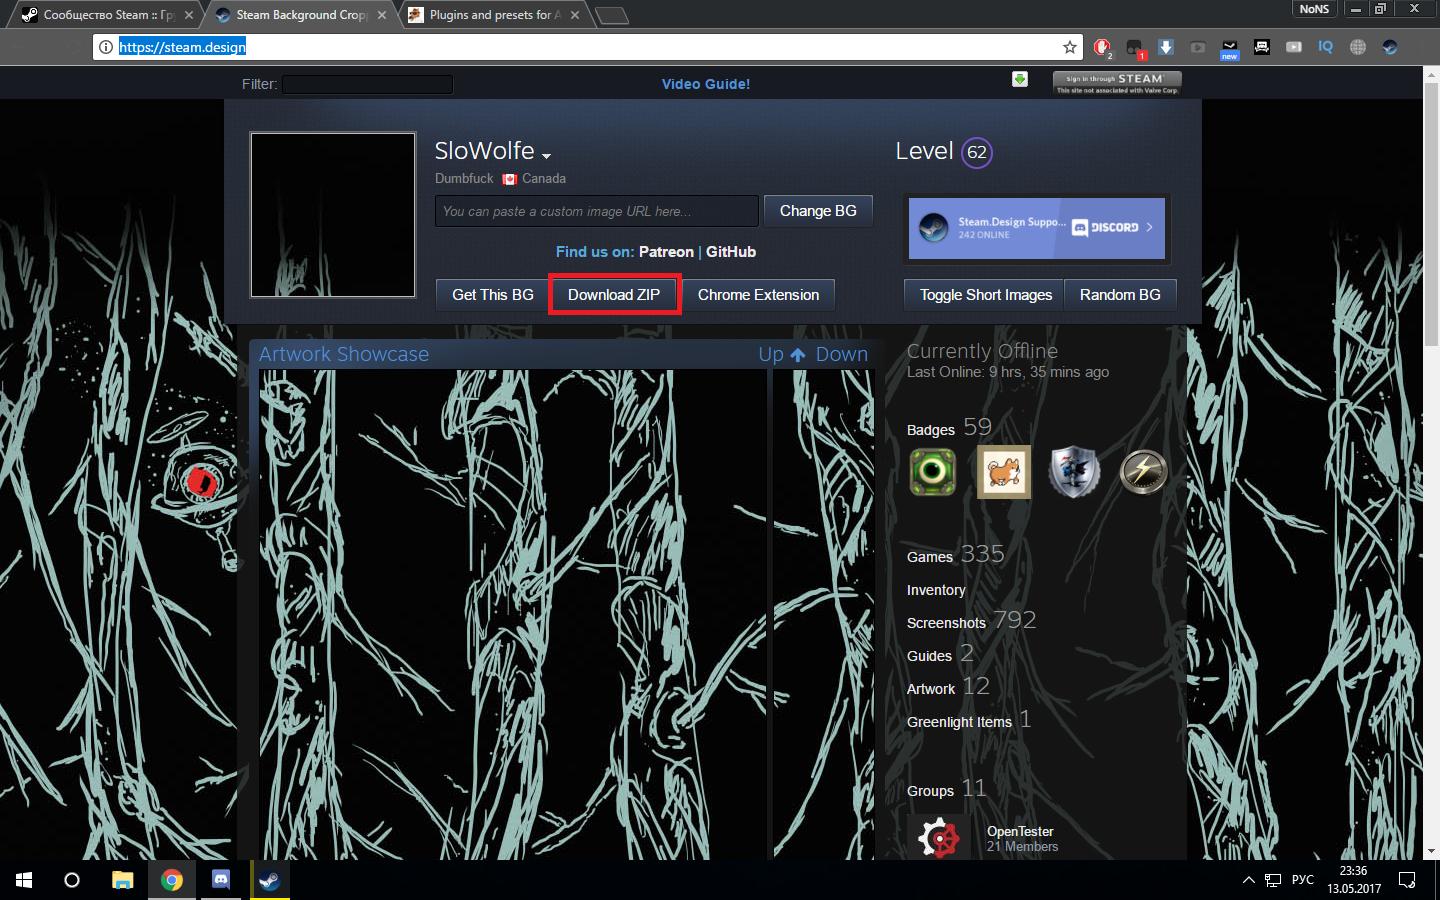Expand the SloWolfe username dropdown arrow

(546, 156)
